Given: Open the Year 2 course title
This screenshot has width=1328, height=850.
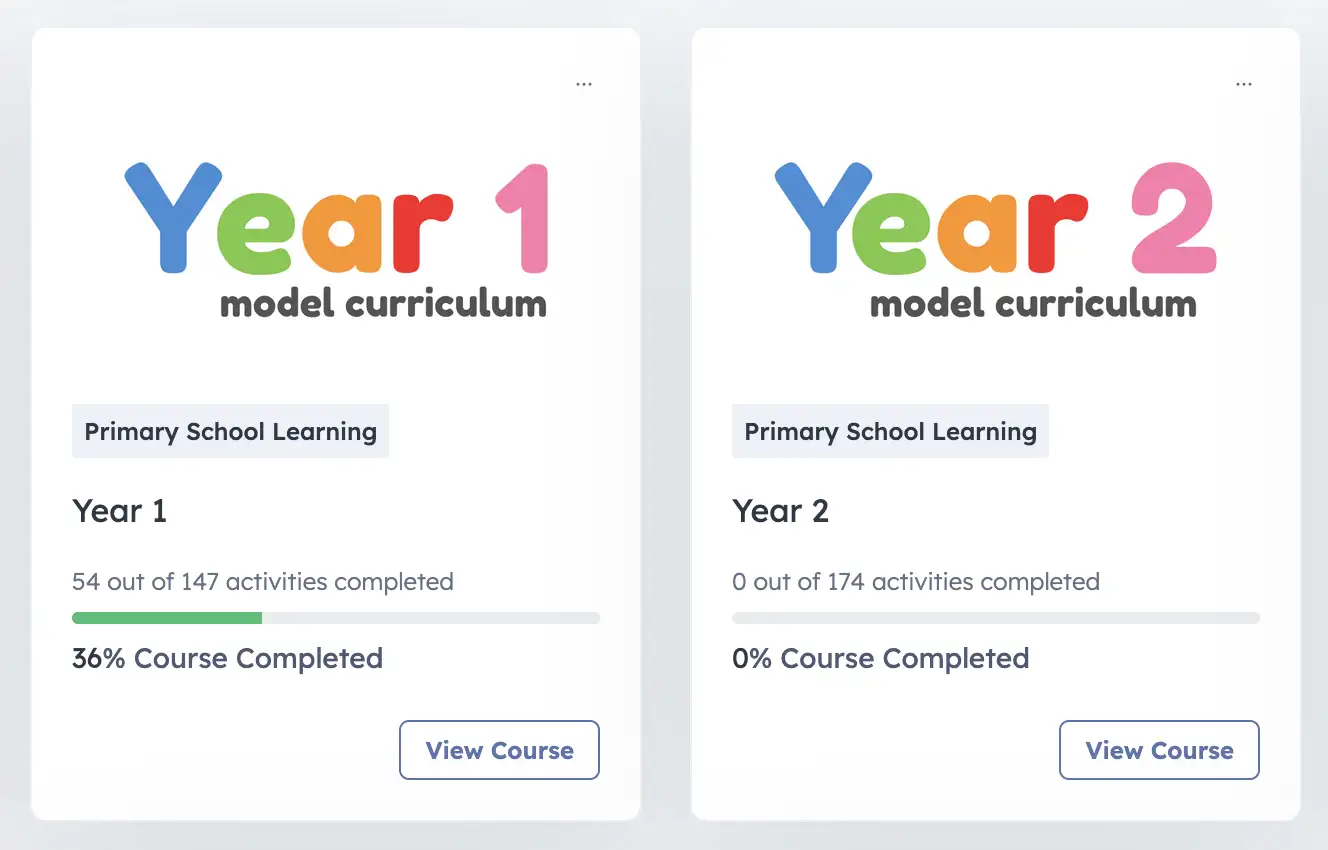Looking at the screenshot, I should click(x=781, y=511).
